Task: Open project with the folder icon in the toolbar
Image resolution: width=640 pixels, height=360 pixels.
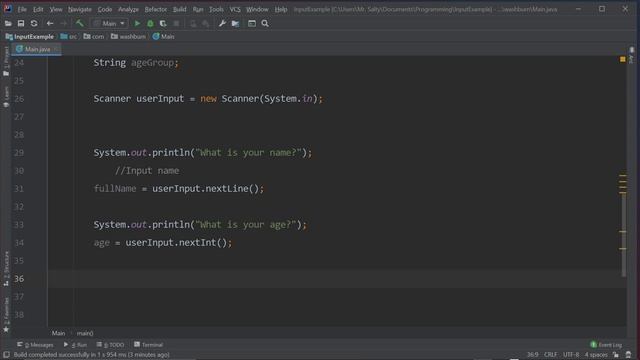Action: coord(8,24)
